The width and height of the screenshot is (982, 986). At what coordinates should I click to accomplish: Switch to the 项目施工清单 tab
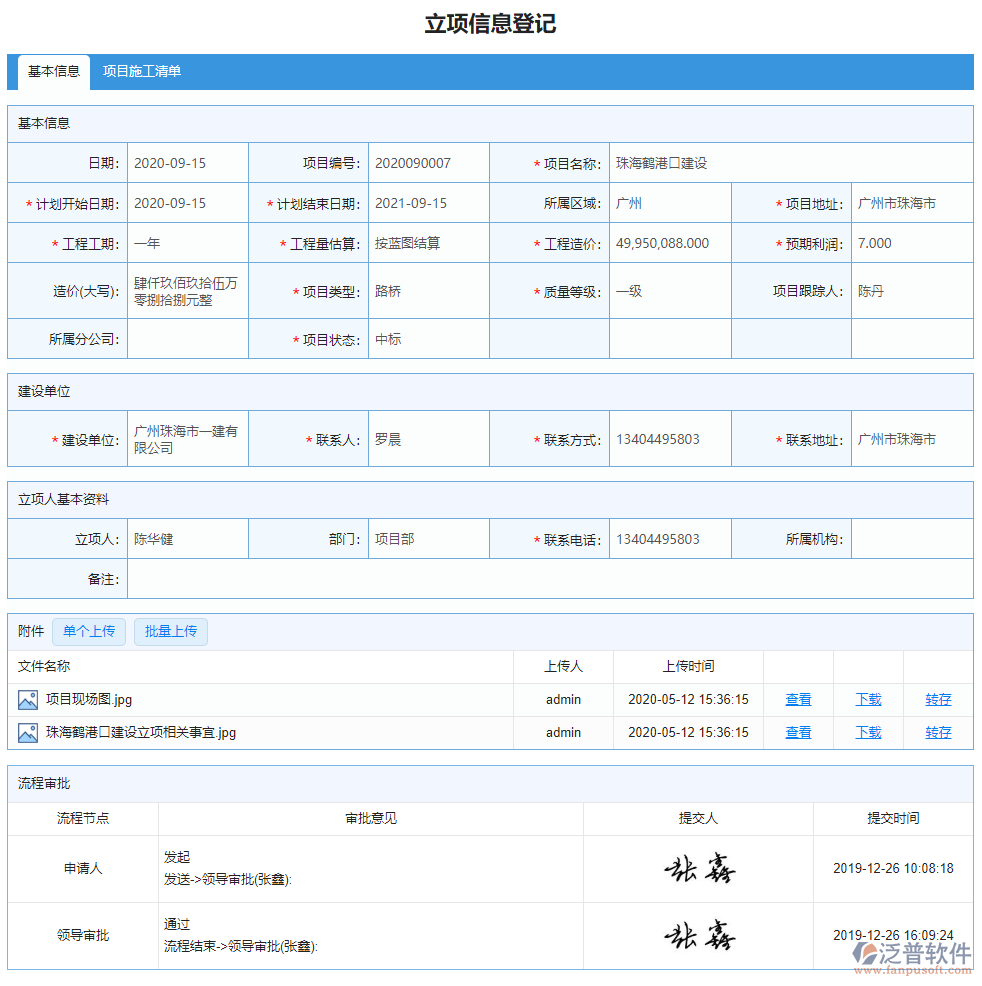[x=140, y=72]
